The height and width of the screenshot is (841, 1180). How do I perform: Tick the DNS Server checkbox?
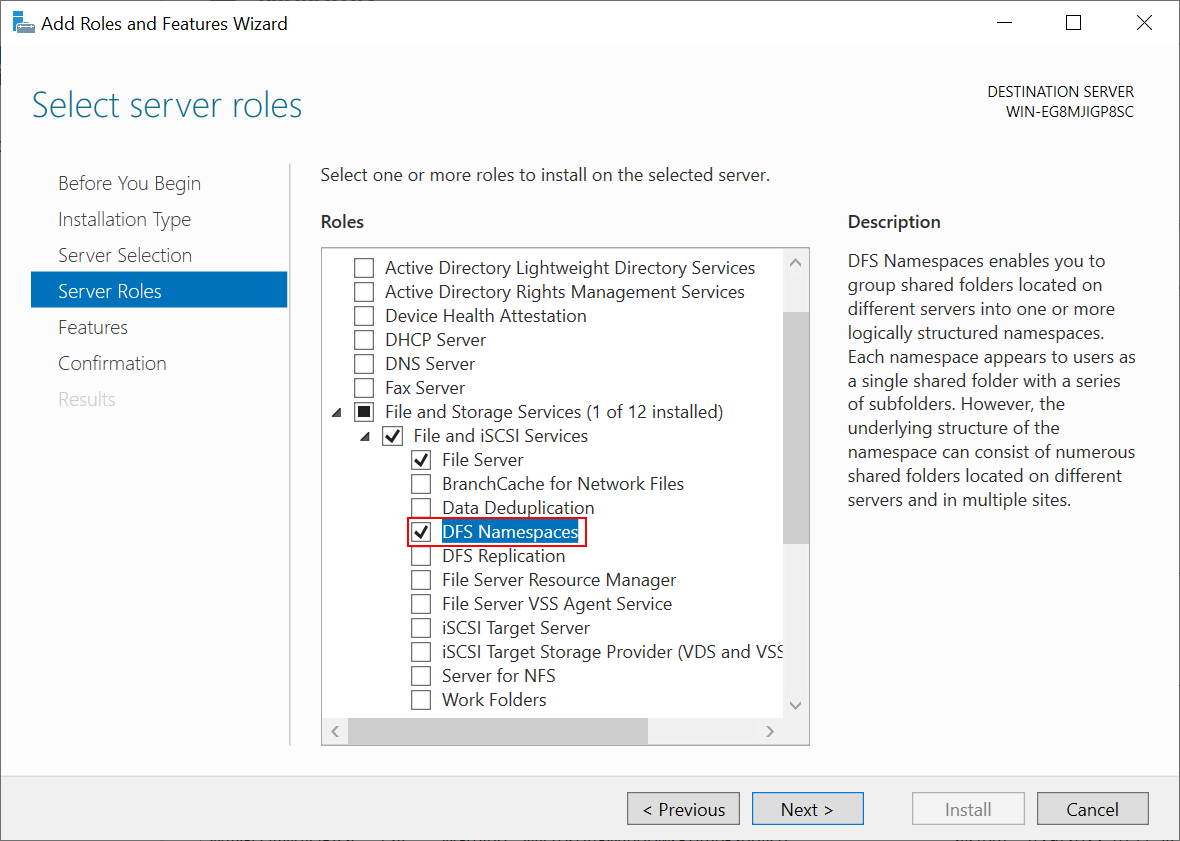point(365,364)
